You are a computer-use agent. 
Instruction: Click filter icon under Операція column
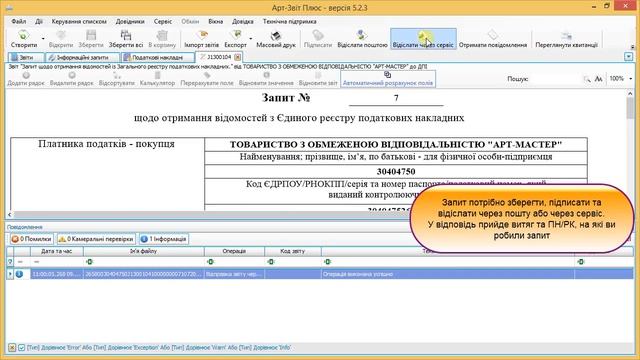tap(210, 262)
